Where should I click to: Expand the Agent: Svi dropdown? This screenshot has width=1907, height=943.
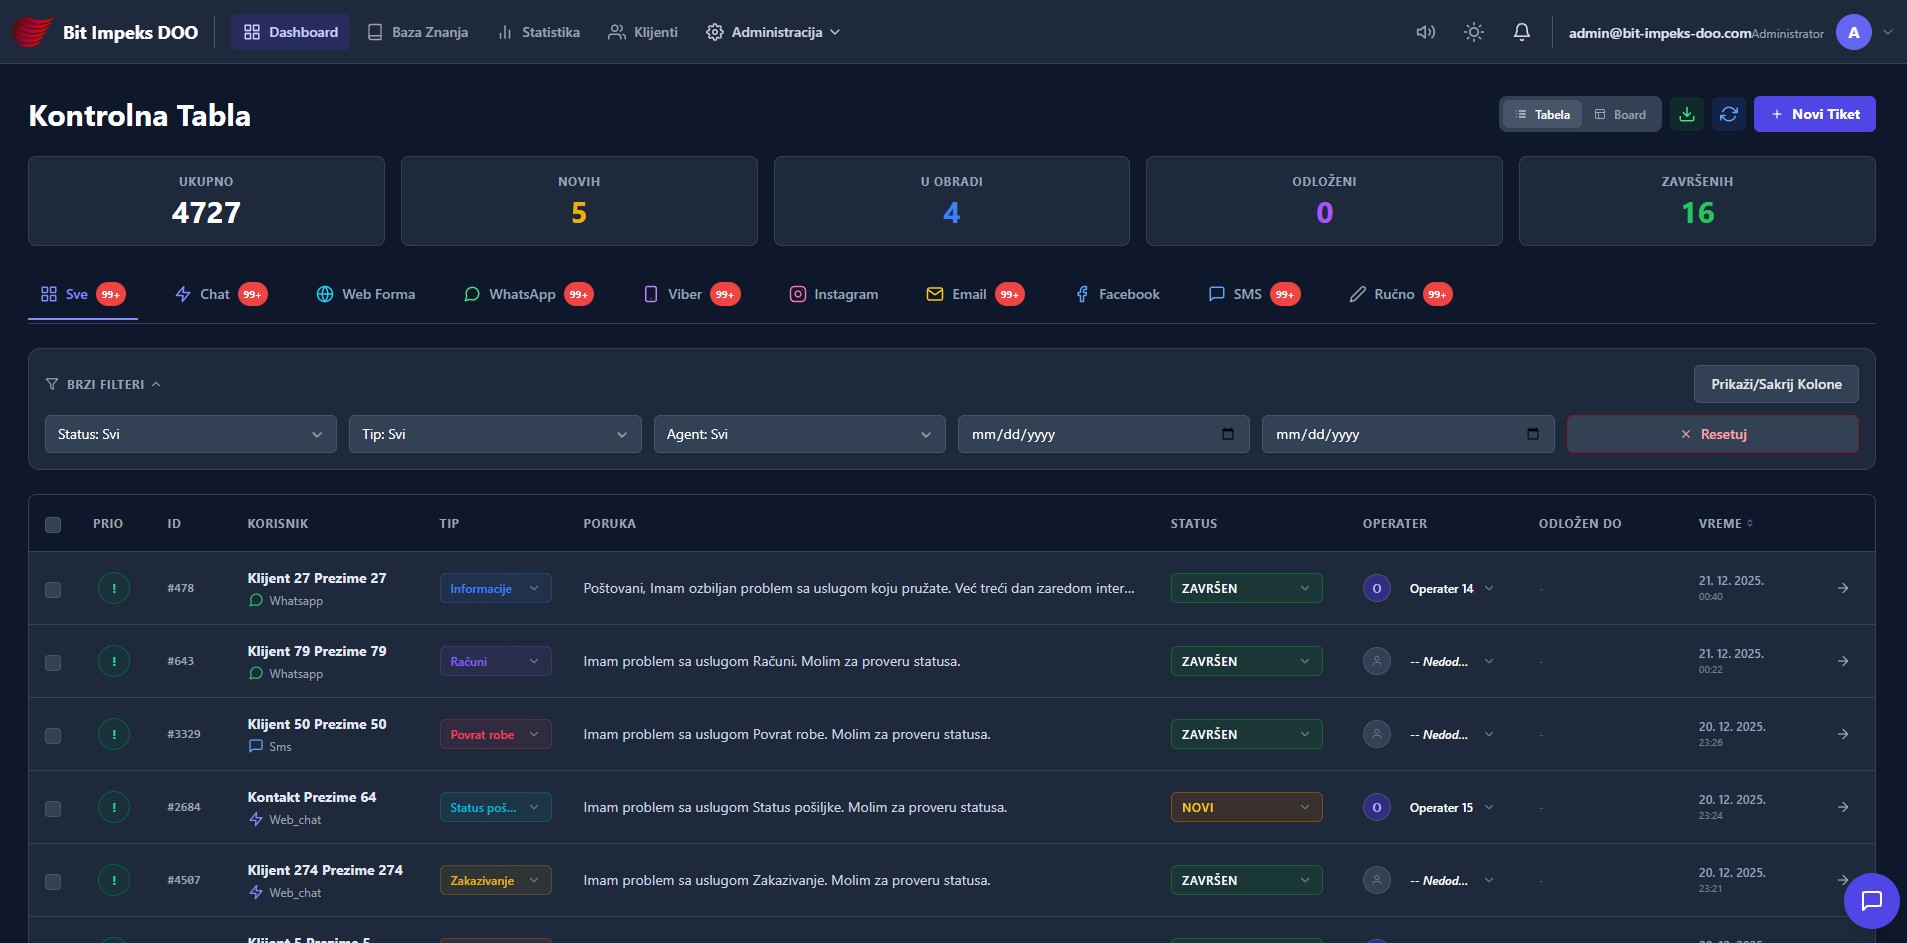click(798, 434)
